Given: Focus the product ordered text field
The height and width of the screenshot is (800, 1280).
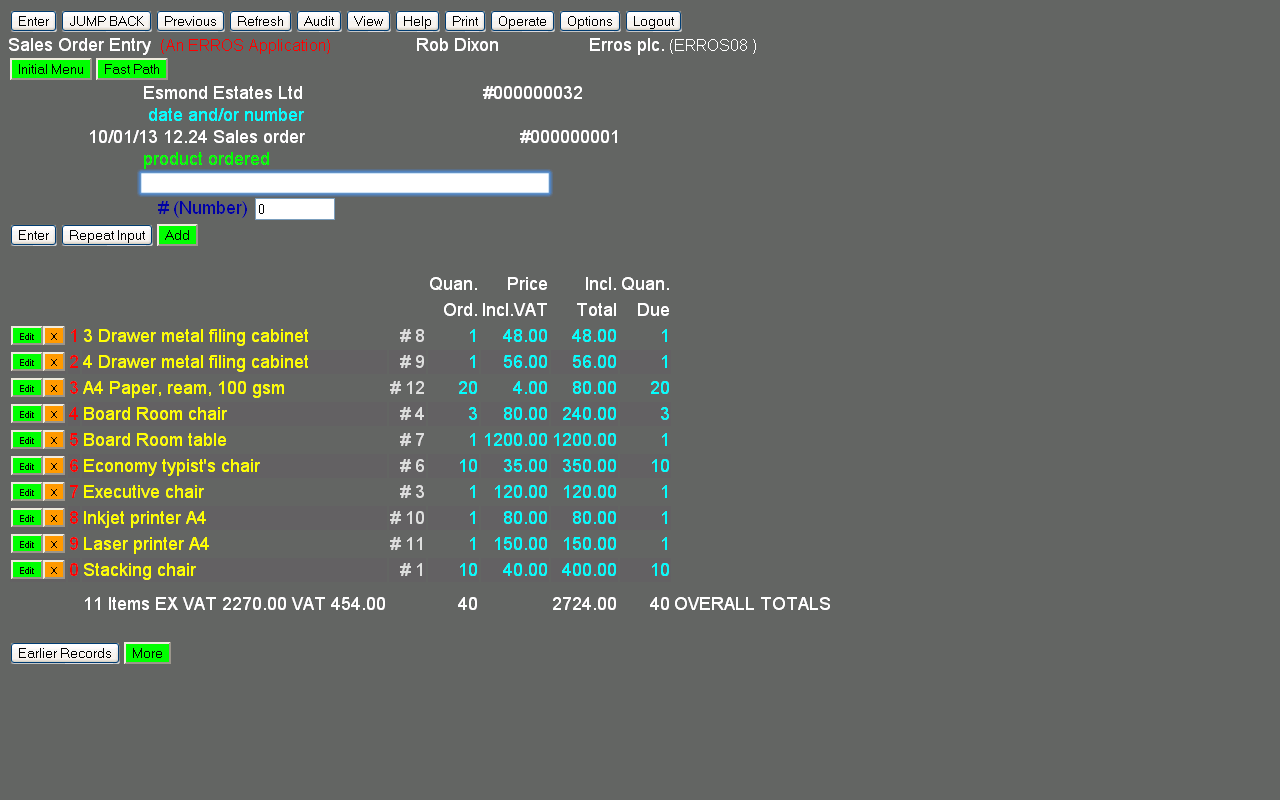Looking at the screenshot, I should pos(345,183).
